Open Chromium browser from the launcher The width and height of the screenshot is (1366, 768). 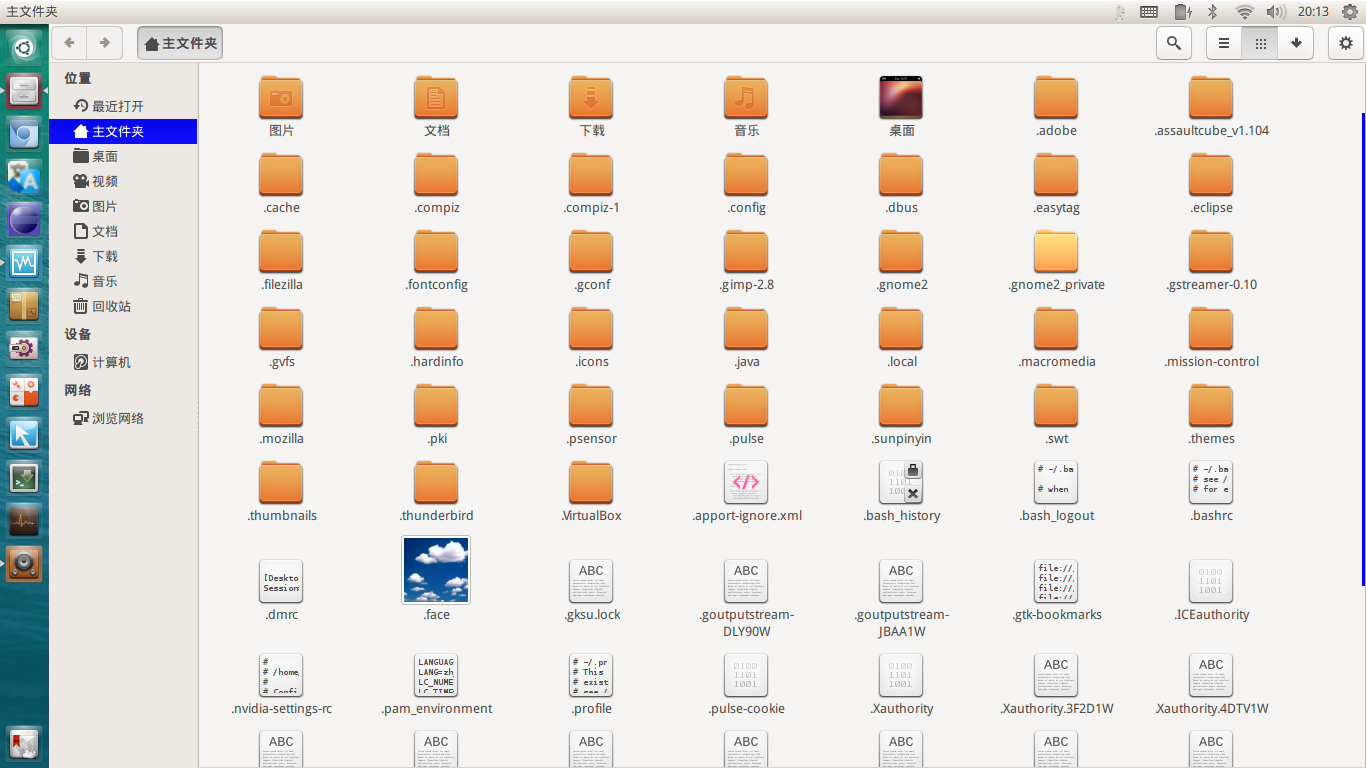tap(24, 134)
